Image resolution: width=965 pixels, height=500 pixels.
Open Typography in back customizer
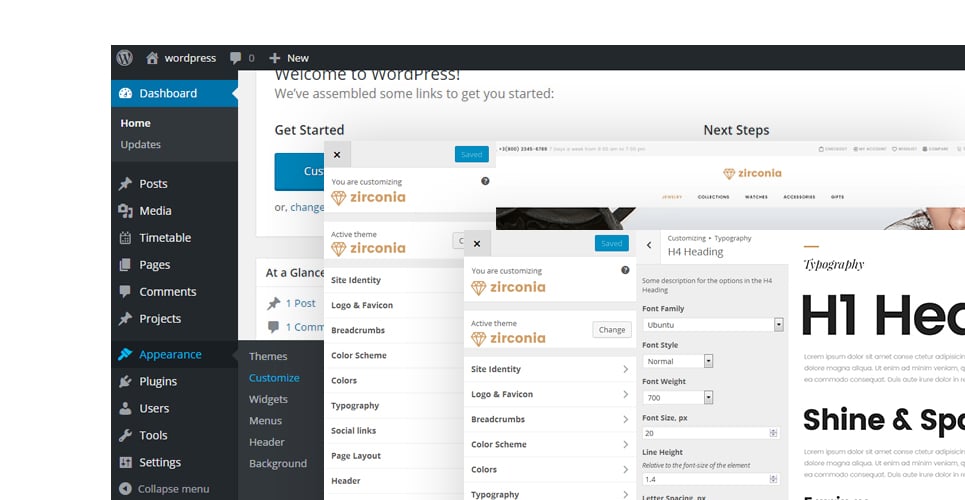(394, 405)
